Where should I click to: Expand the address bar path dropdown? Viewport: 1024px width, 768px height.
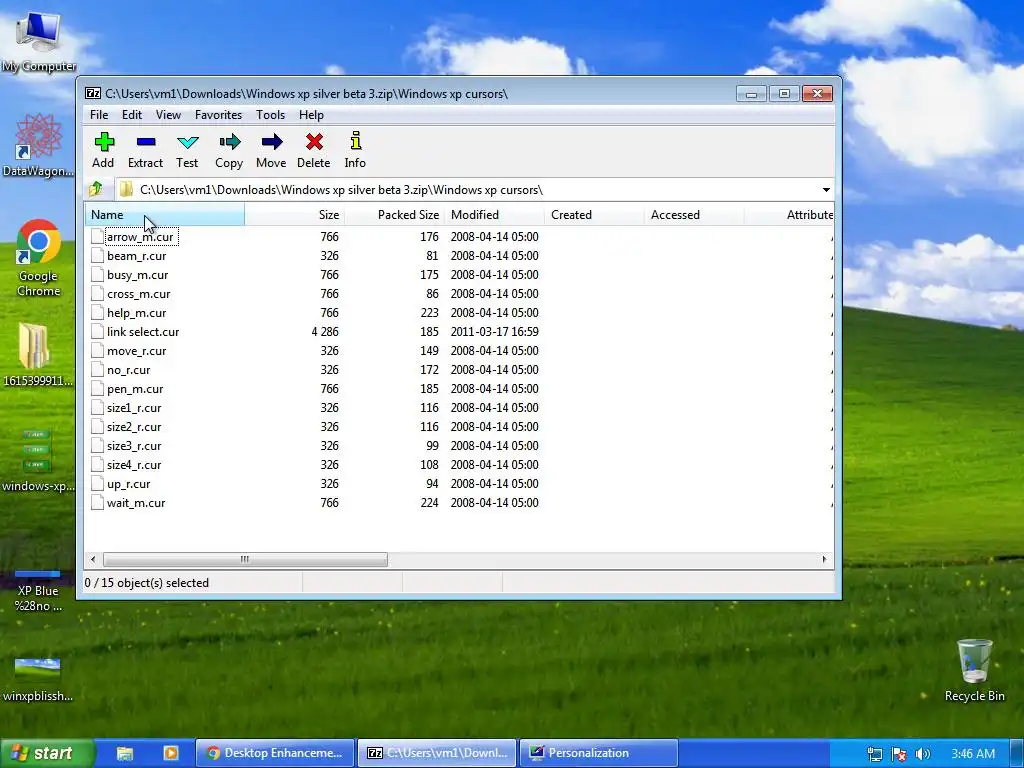point(826,189)
